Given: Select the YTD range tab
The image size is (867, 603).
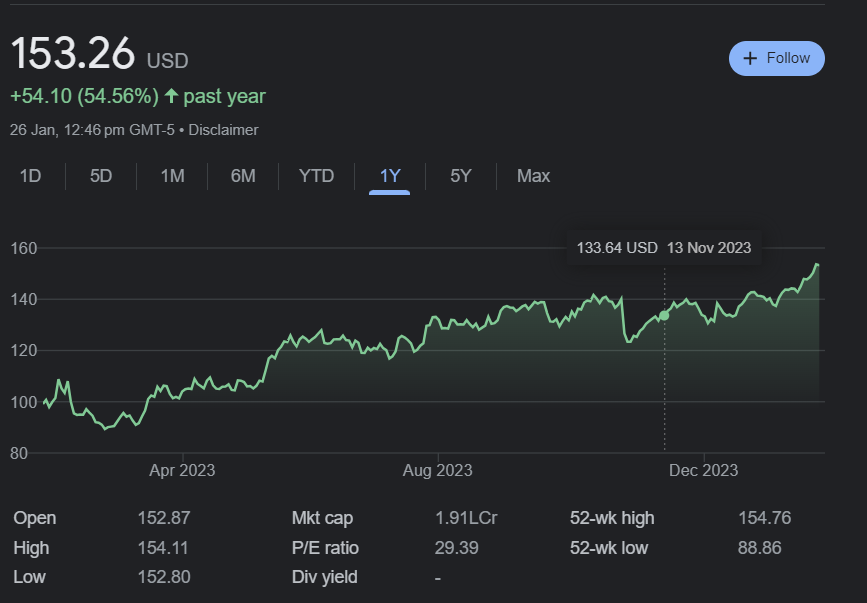Looking at the screenshot, I should coord(316,176).
